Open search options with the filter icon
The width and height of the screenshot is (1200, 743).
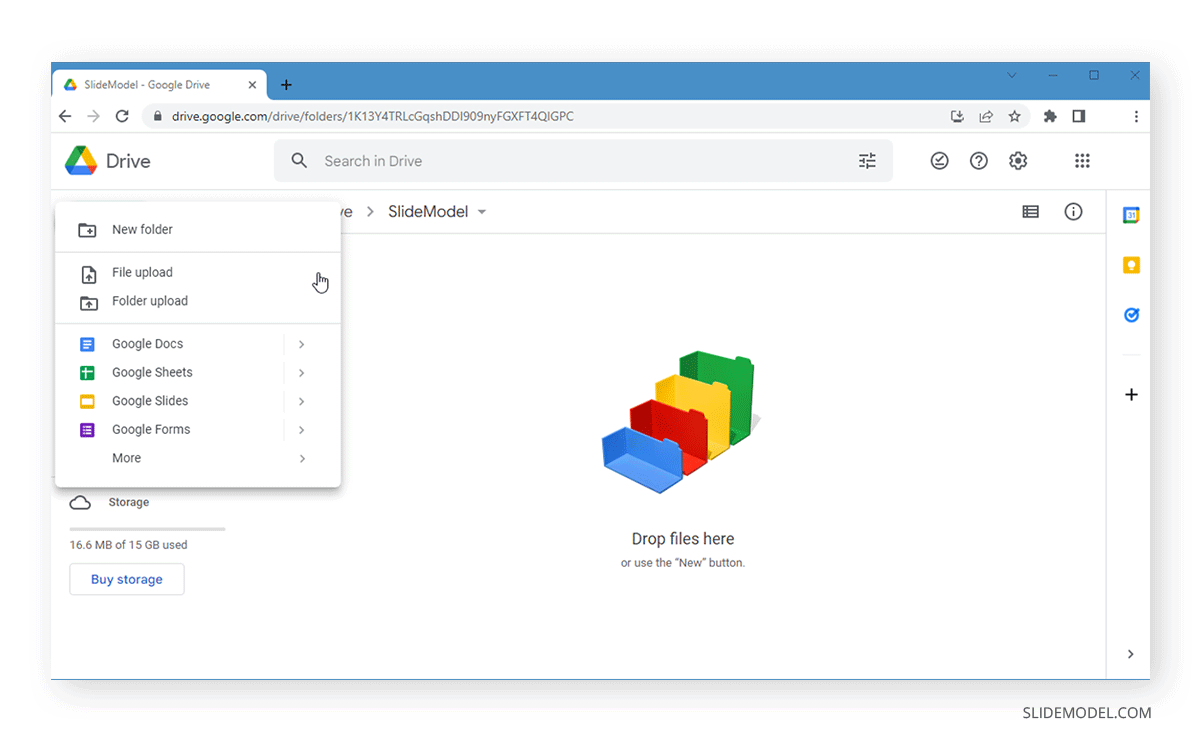point(867,160)
